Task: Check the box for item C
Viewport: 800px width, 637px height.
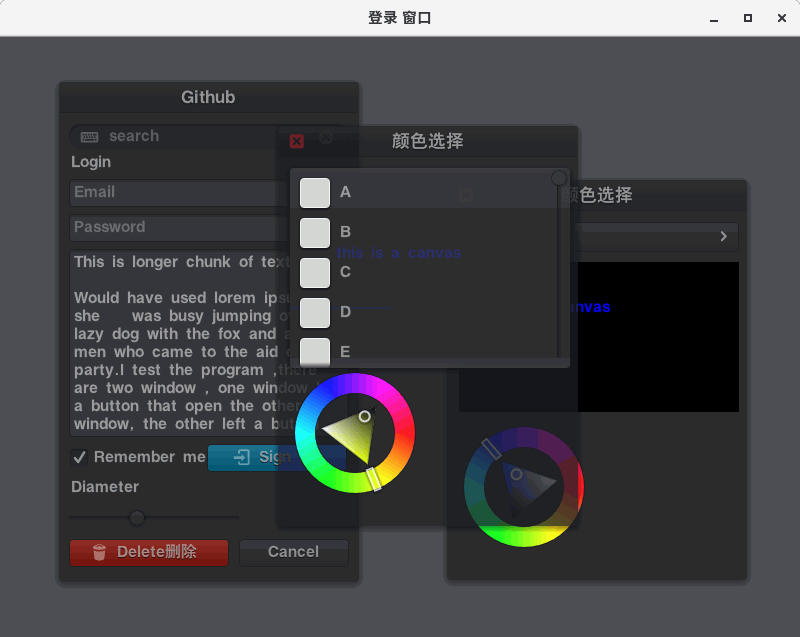Action: point(315,272)
